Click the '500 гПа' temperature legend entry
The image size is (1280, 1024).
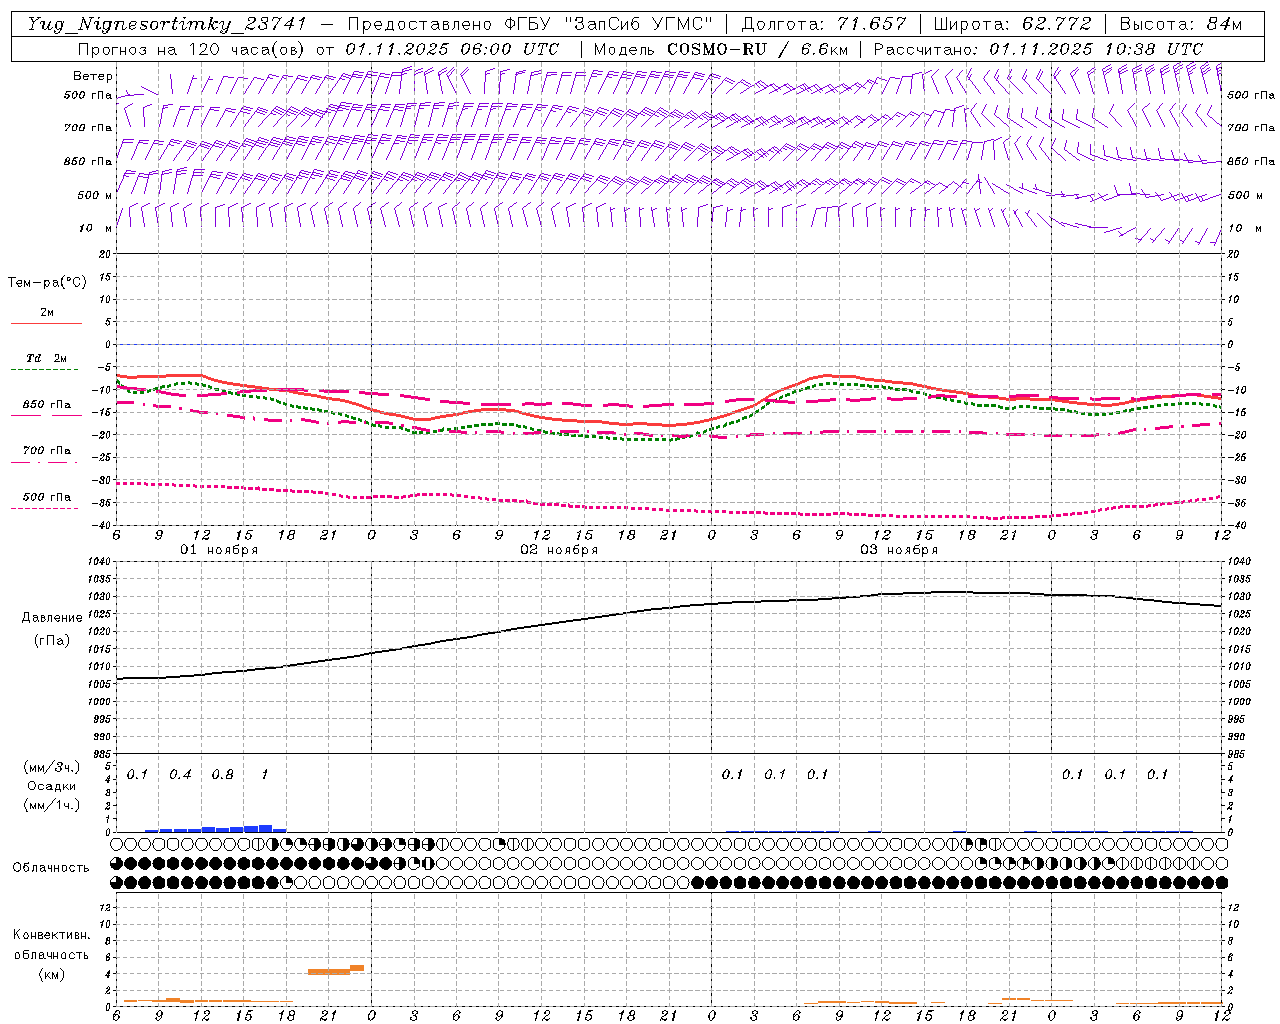click(x=47, y=497)
